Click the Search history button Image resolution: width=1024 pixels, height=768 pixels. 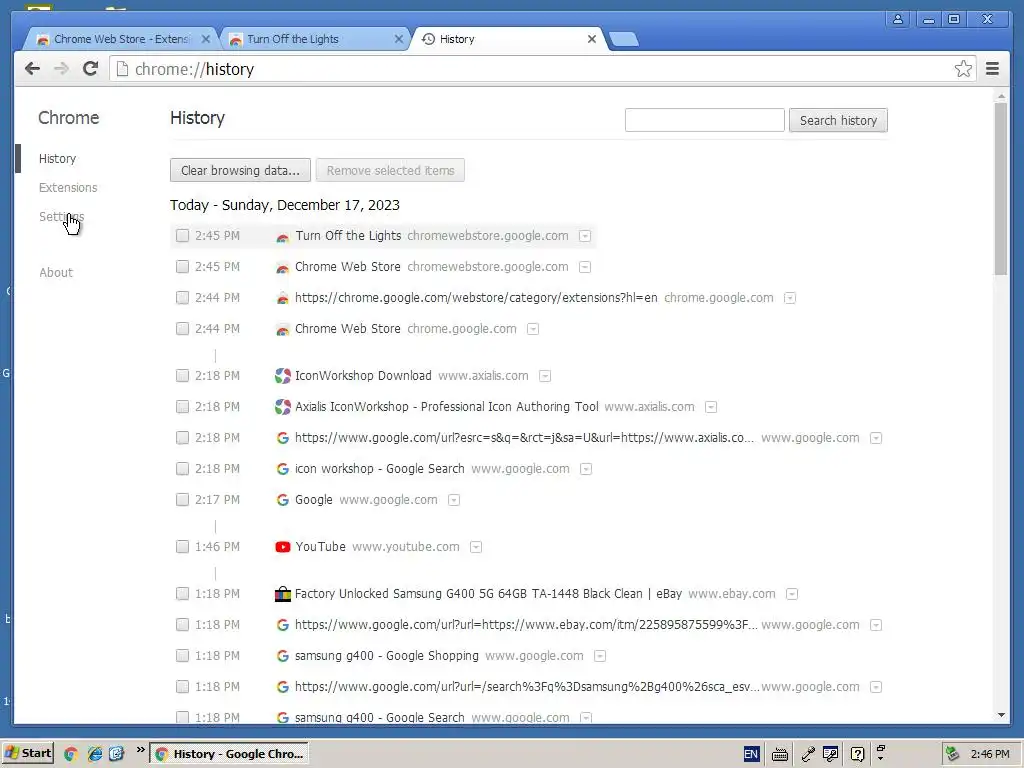tap(838, 120)
